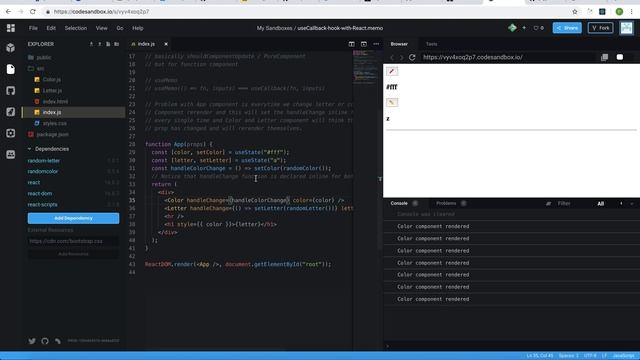640x360 pixels.
Task: Refresh the sandbox preview
Action: click(x=412, y=58)
